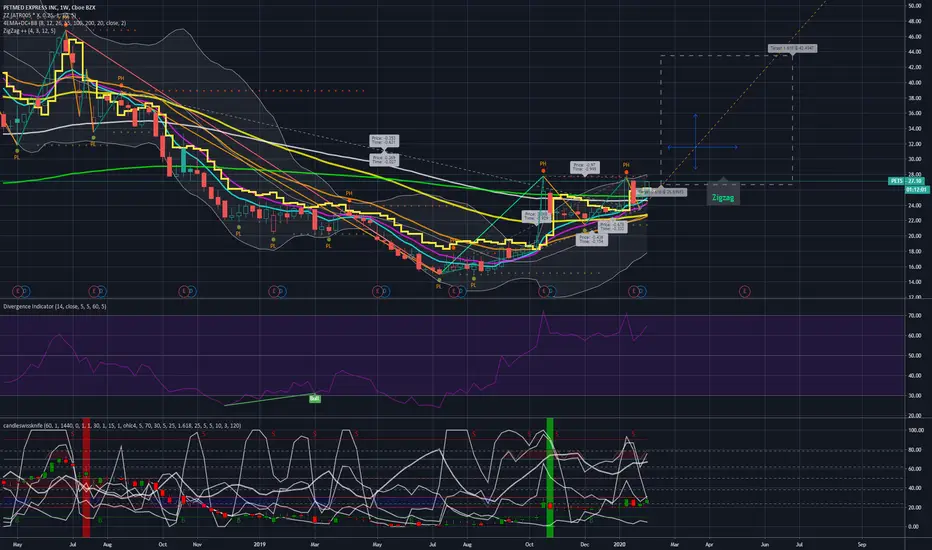
Task: Click the 36.00 price scale value
Action: coord(914,113)
